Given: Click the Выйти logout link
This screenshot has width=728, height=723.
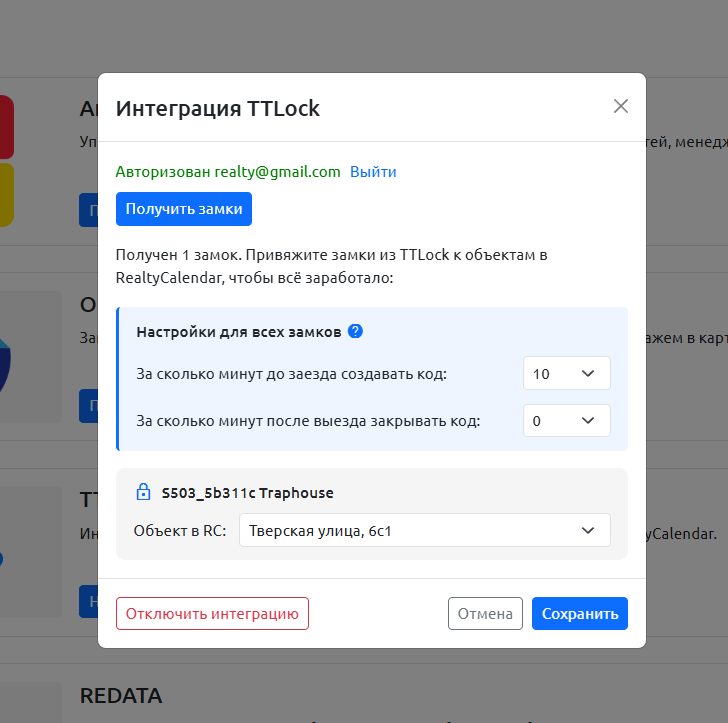Looking at the screenshot, I should pyautogui.click(x=373, y=172).
